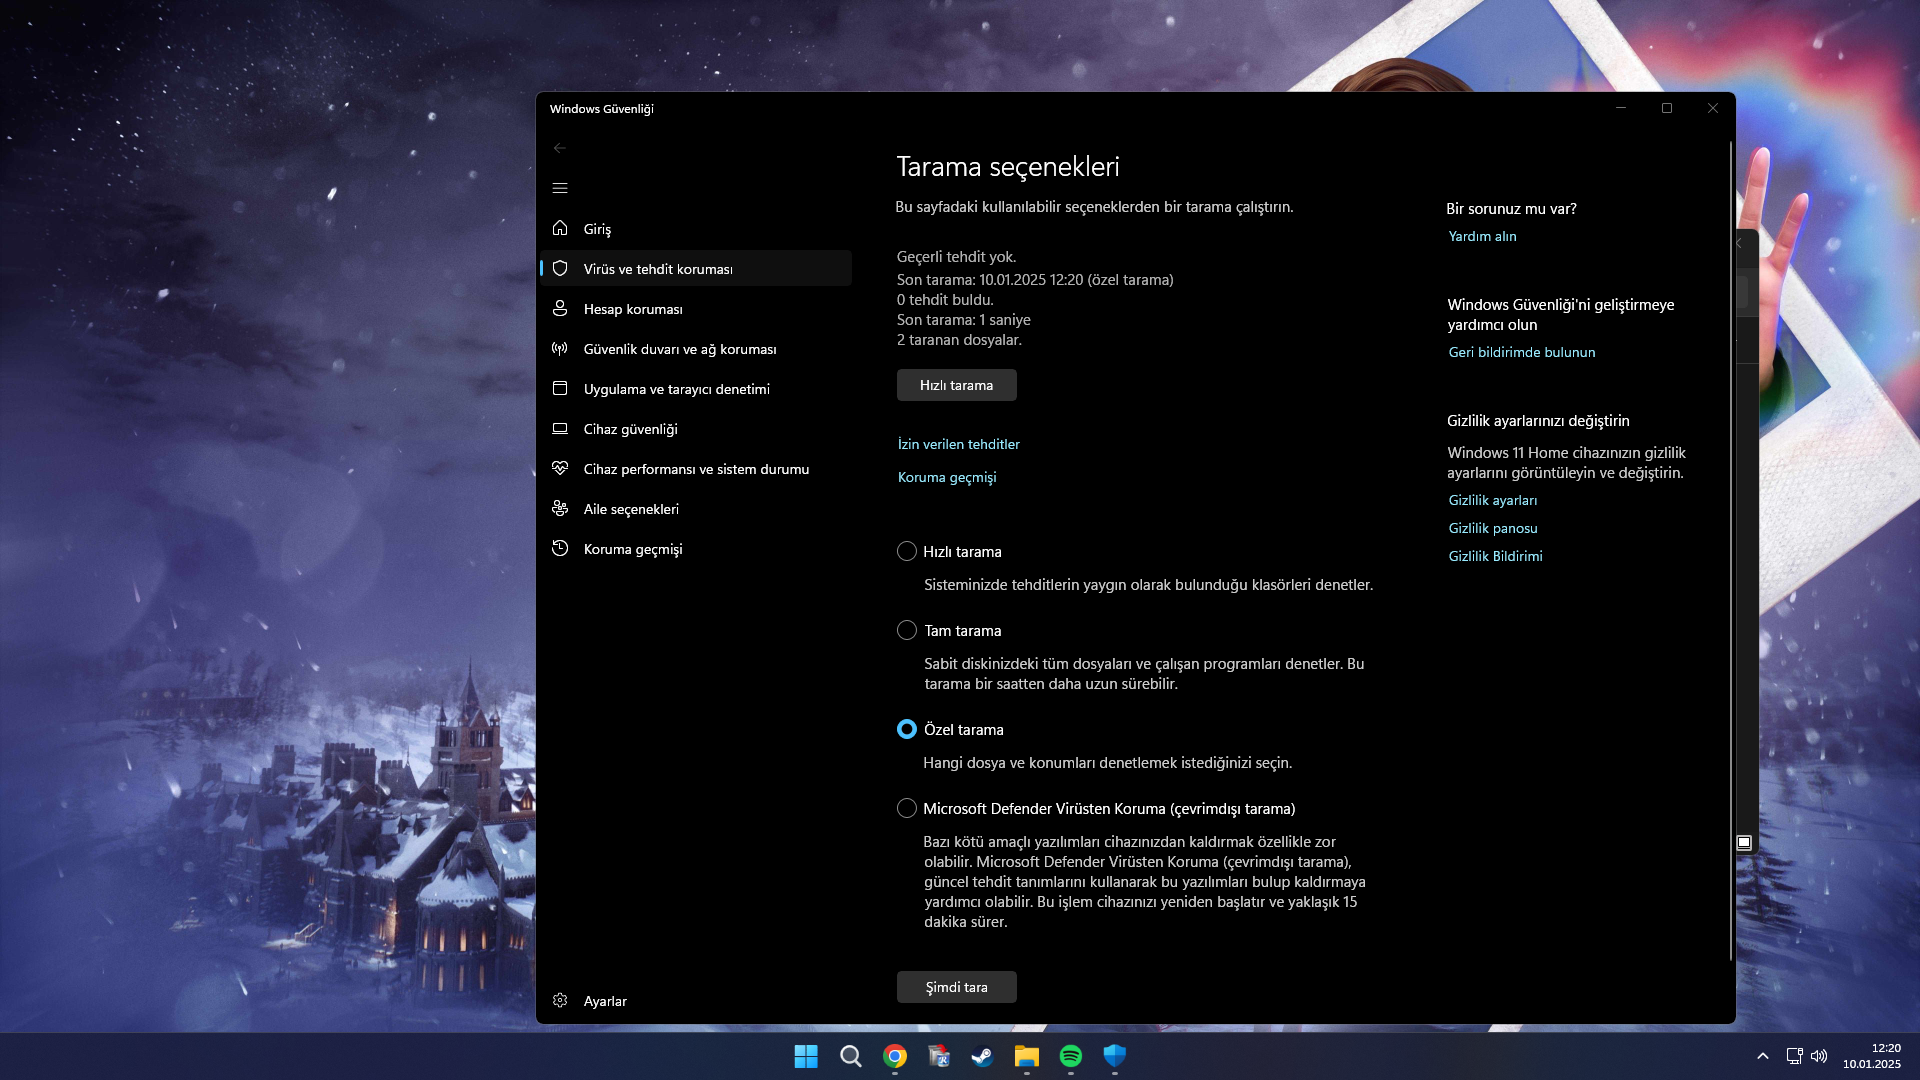Viewport: 1920px width, 1080px height.
Task: Open Cihaz performansı ve sistem durumu
Action: click(x=696, y=469)
